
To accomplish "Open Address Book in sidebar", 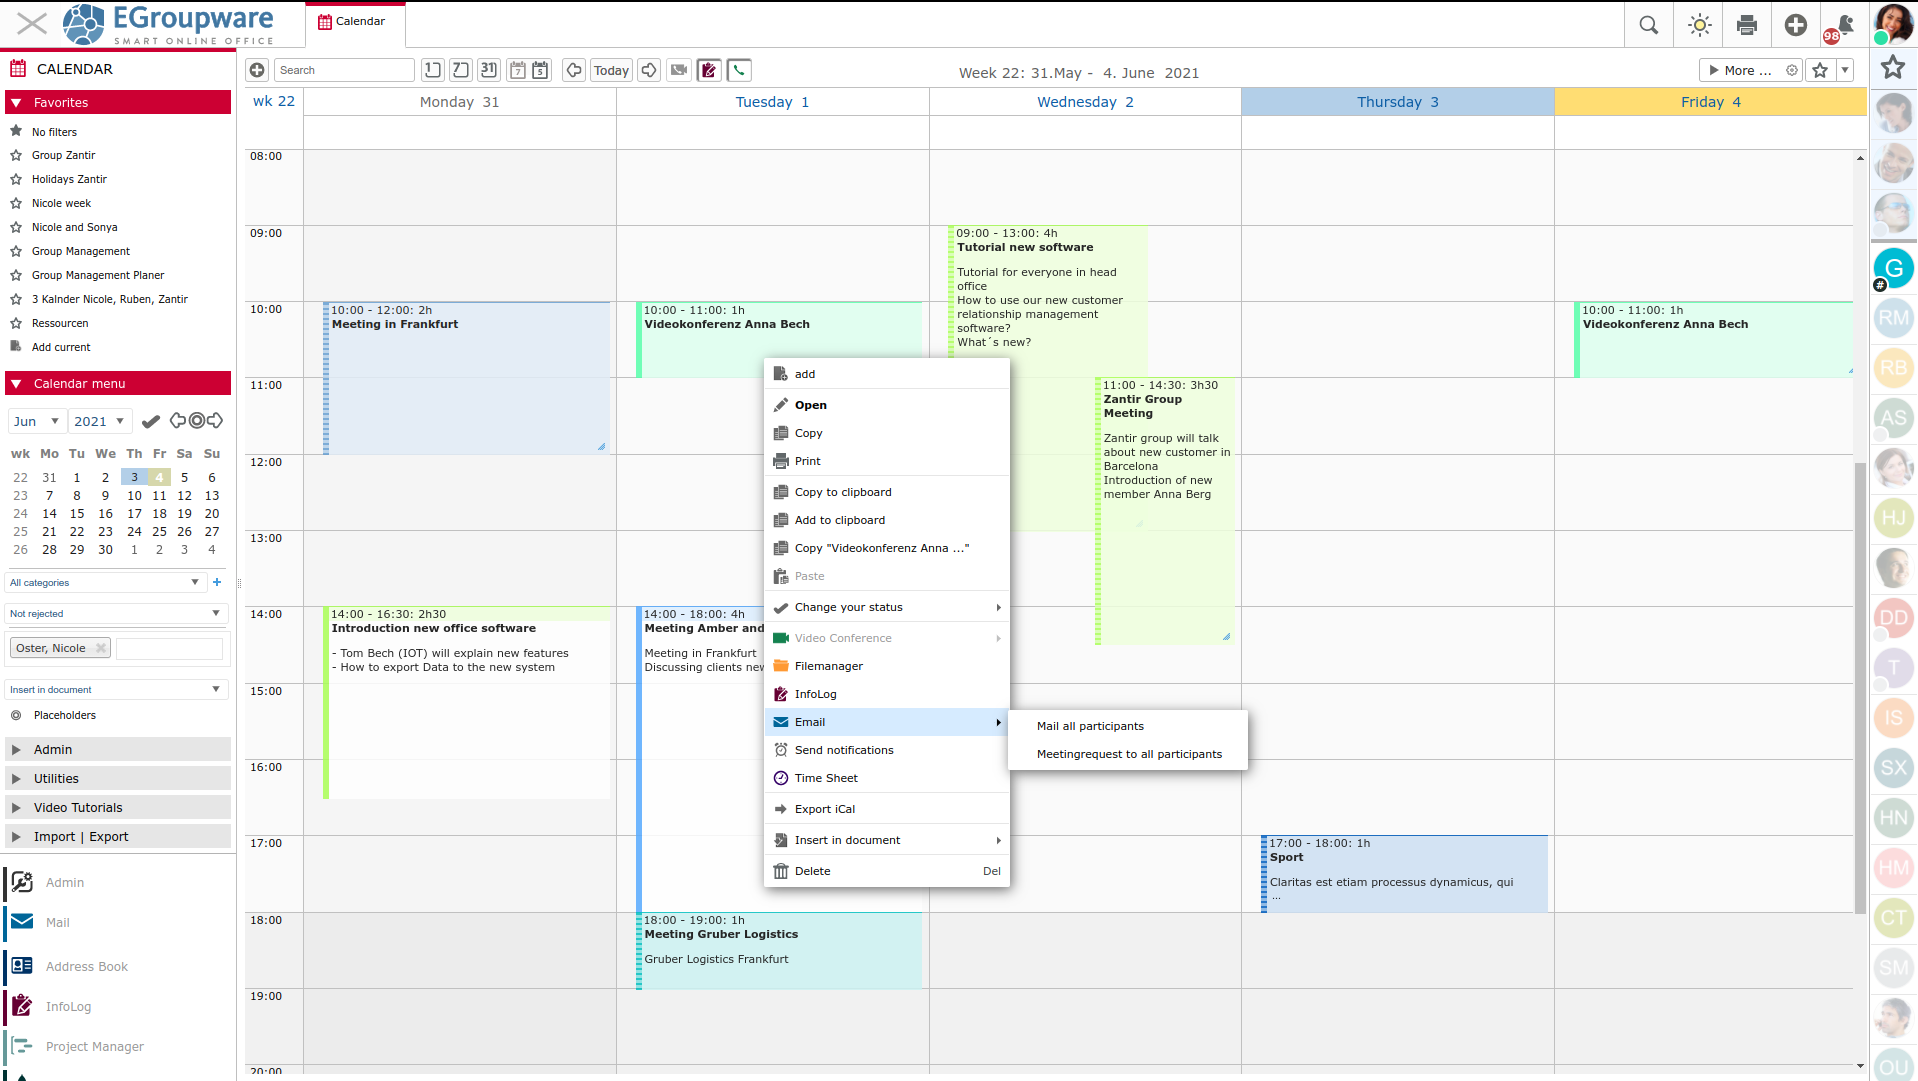I will pos(86,966).
